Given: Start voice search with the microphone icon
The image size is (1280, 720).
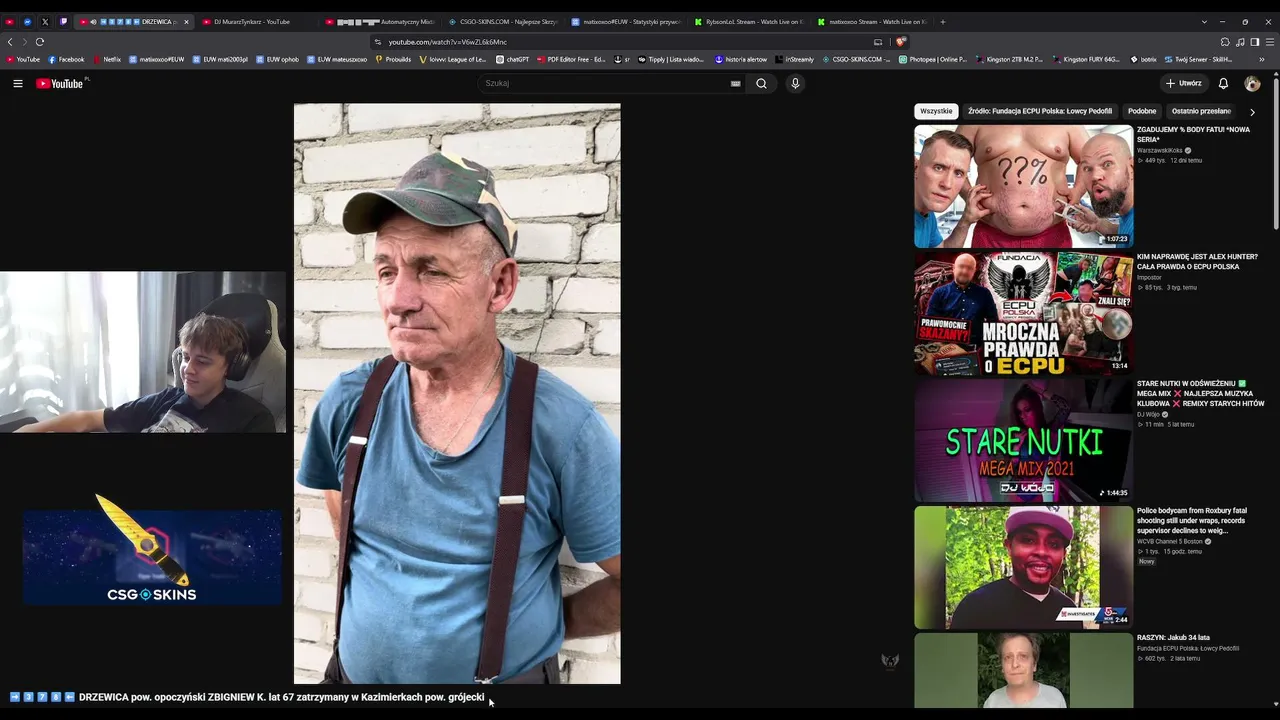Looking at the screenshot, I should [x=795, y=84].
